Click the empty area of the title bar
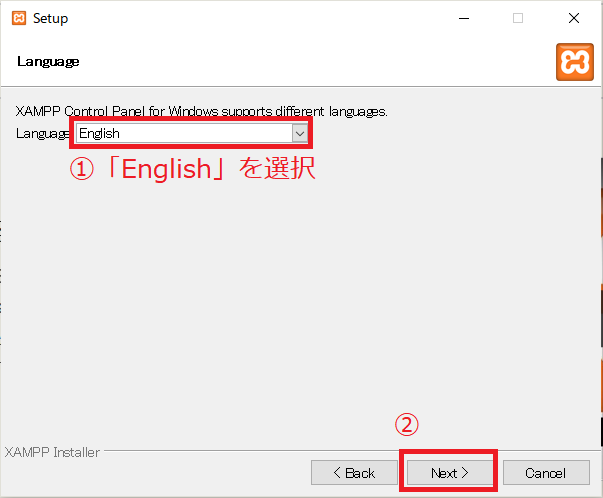 tap(250, 19)
